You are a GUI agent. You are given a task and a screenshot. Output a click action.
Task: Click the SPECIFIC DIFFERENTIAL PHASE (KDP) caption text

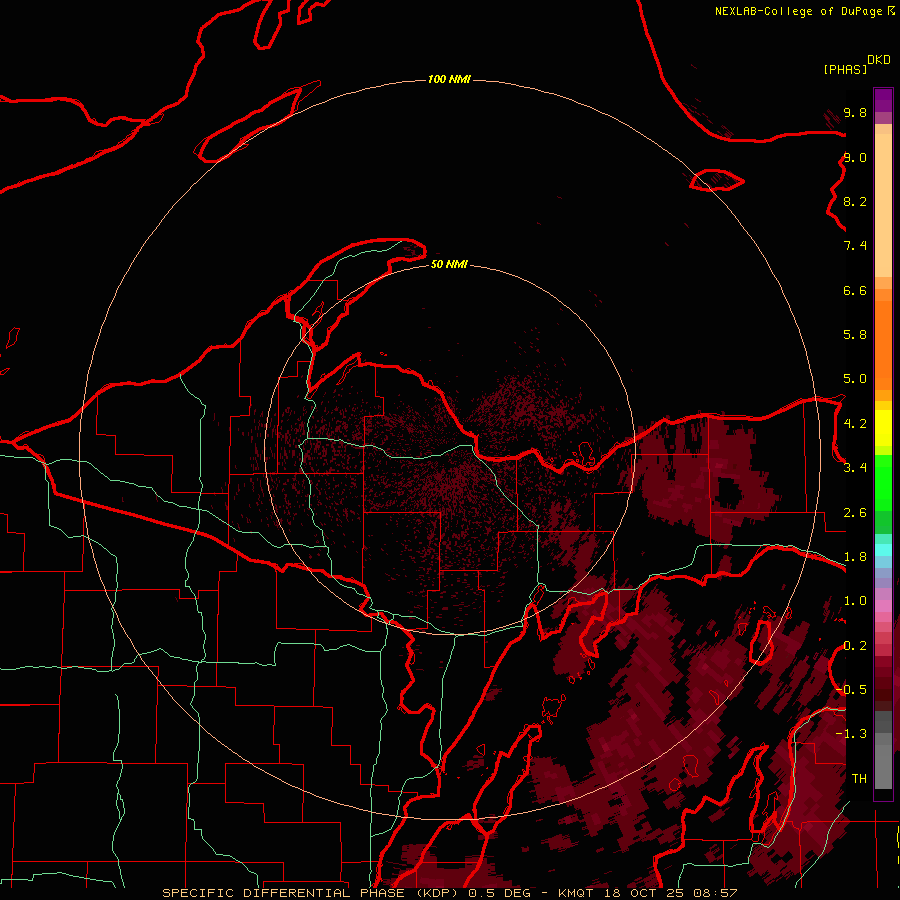pos(311,893)
